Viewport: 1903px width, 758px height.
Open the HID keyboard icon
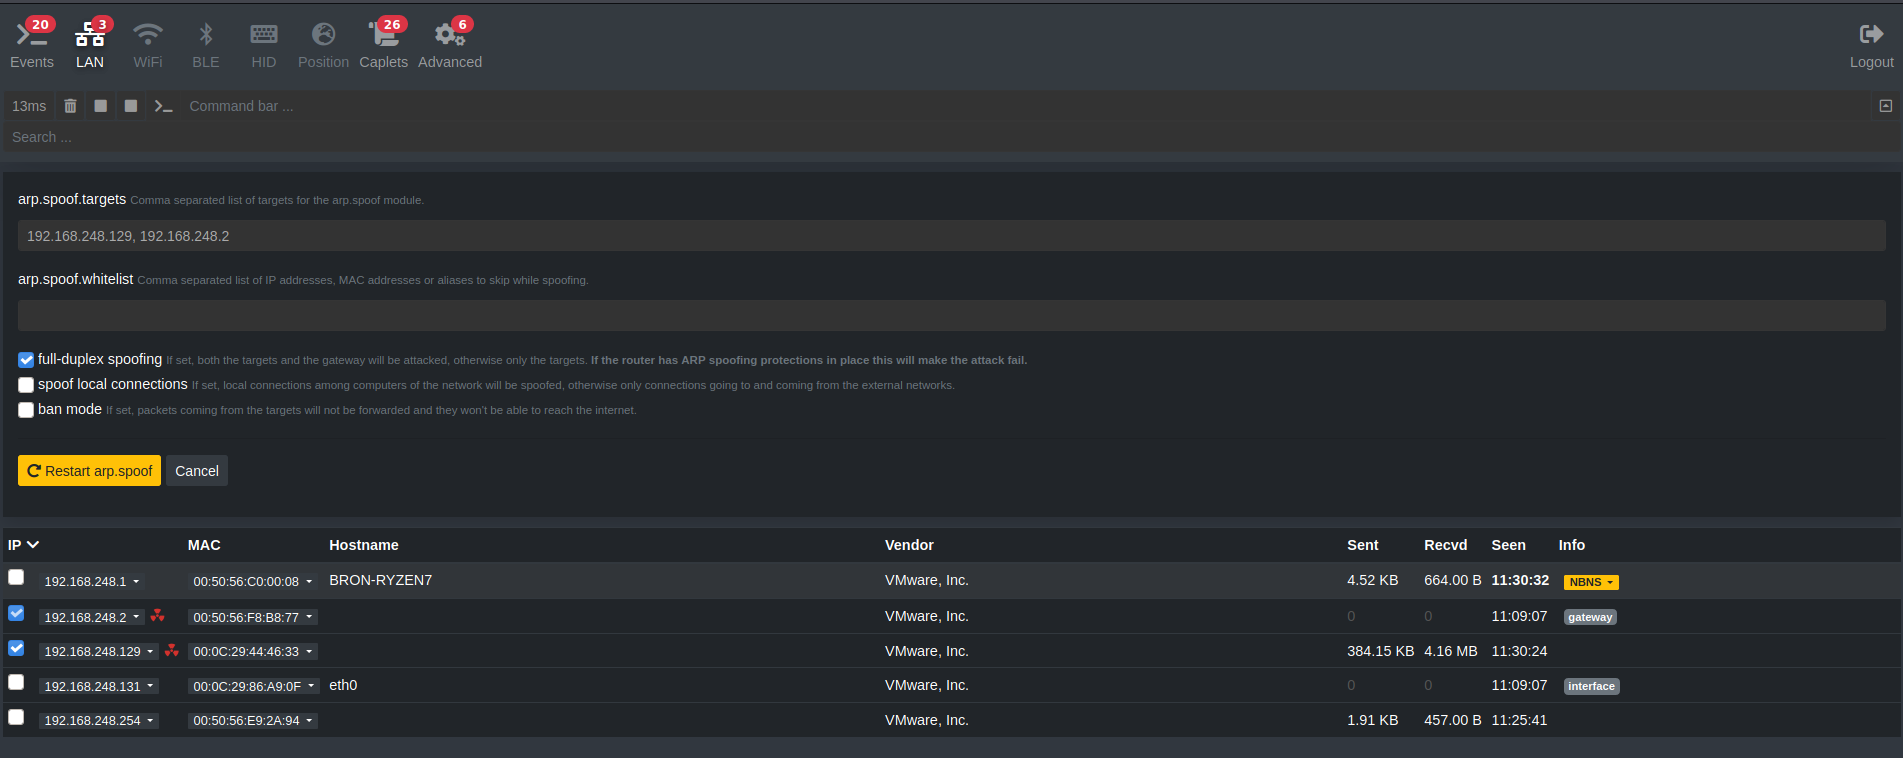click(x=263, y=35)
